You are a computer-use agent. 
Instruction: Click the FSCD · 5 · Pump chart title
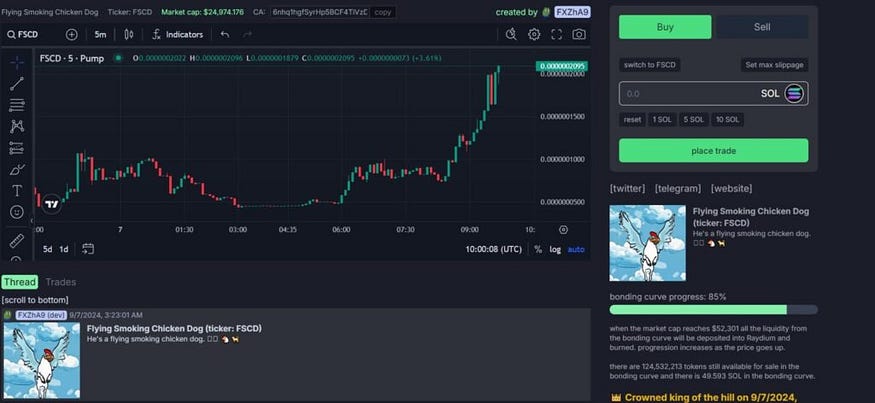[72, 58]
